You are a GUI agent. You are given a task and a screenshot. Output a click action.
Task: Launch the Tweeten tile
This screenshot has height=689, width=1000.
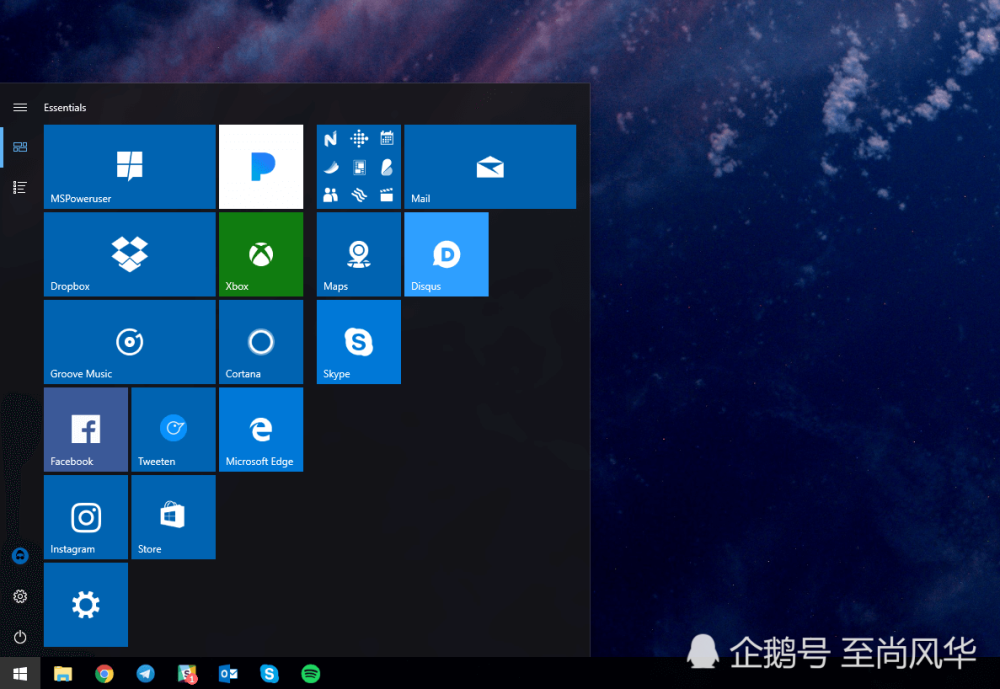click(173, 429)
